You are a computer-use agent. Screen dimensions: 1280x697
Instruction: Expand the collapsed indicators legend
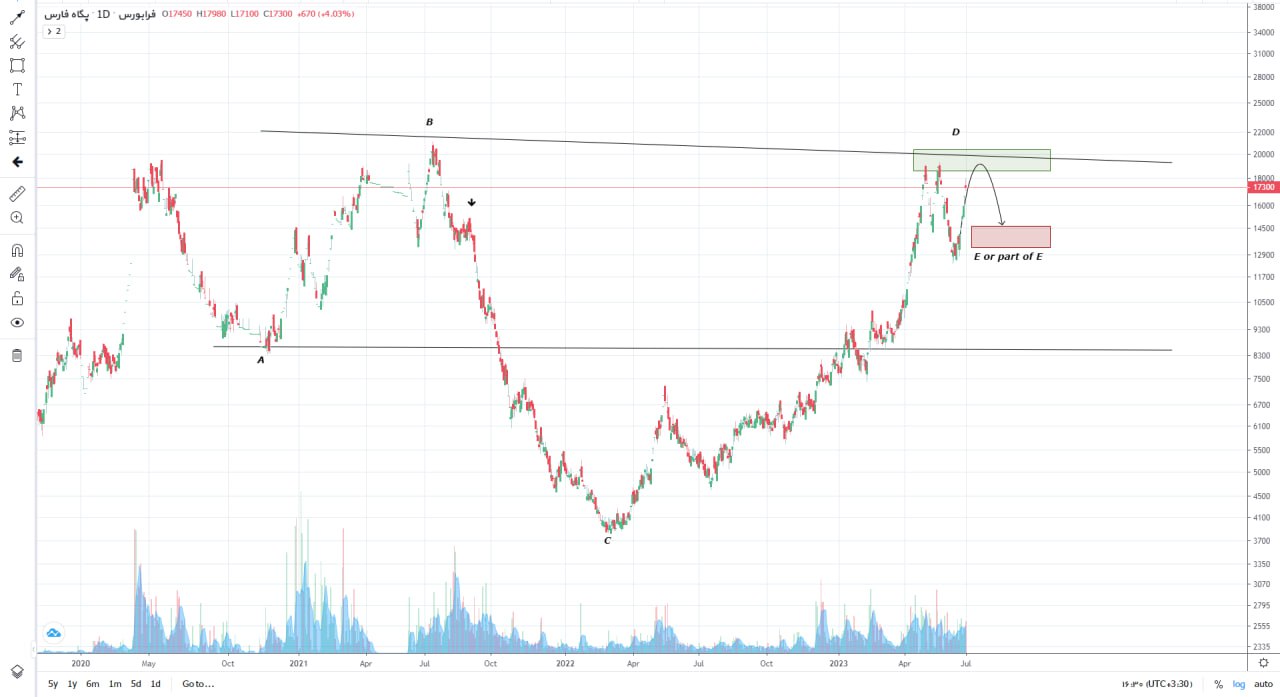click(x=53, y=32)
